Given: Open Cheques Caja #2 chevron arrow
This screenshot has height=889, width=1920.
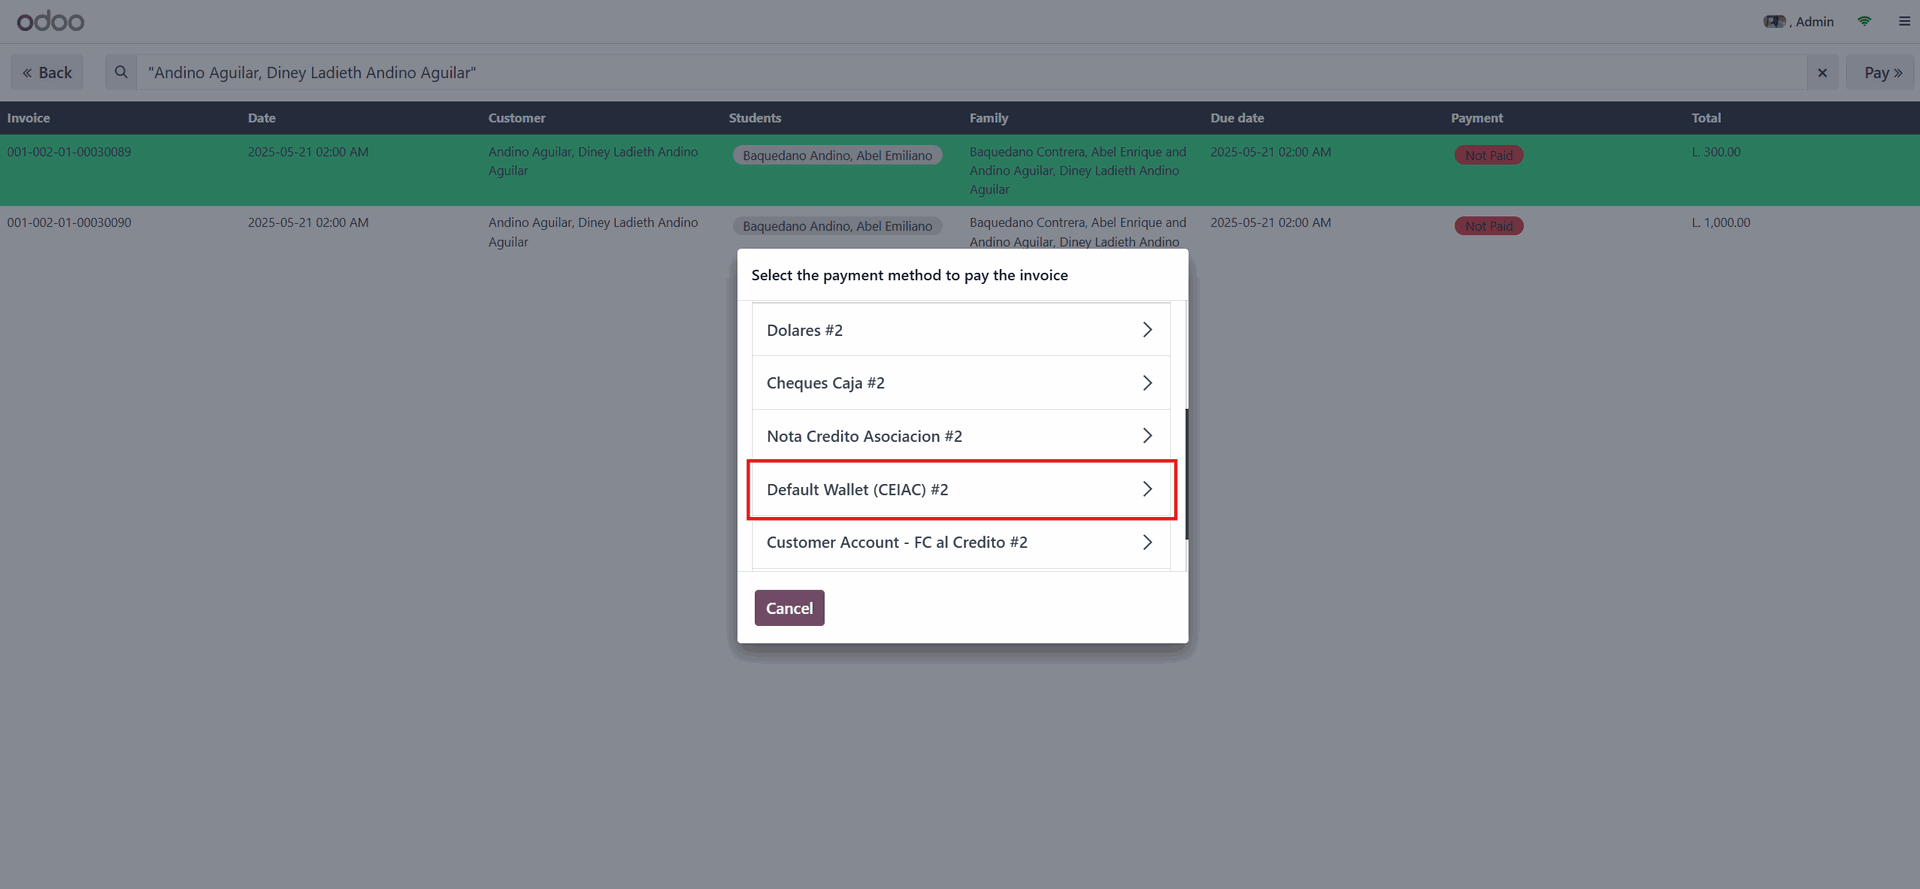Looking at the screenshot, I should click(x=1147, y=383).
